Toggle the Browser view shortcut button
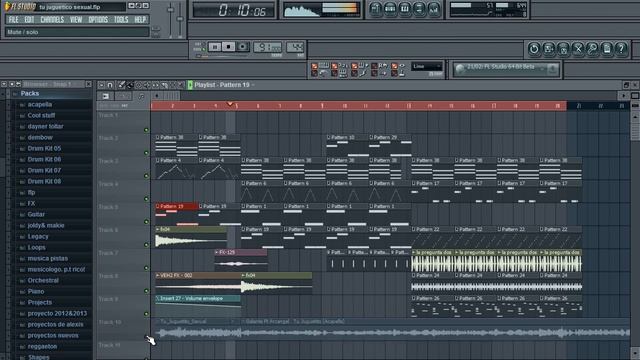The height and width of the screenshot is (360, 640). click(x=419, y=9)
